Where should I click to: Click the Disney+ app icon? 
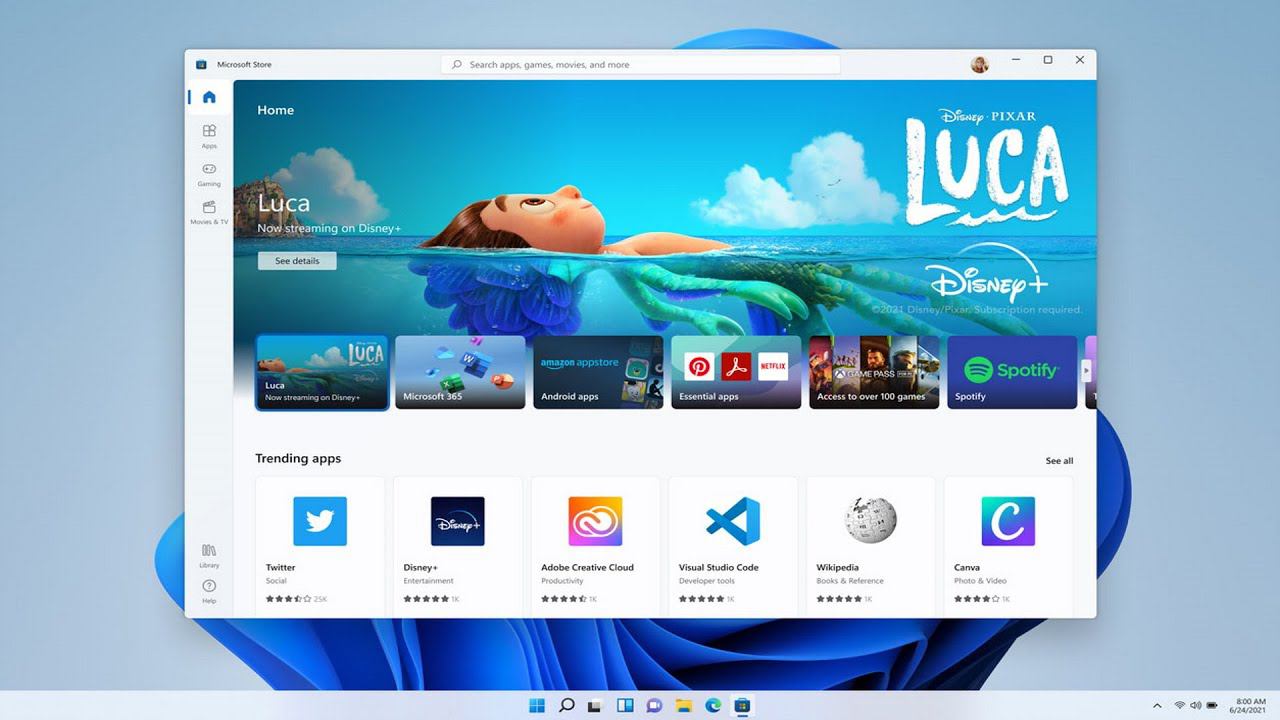pos(458,521)
